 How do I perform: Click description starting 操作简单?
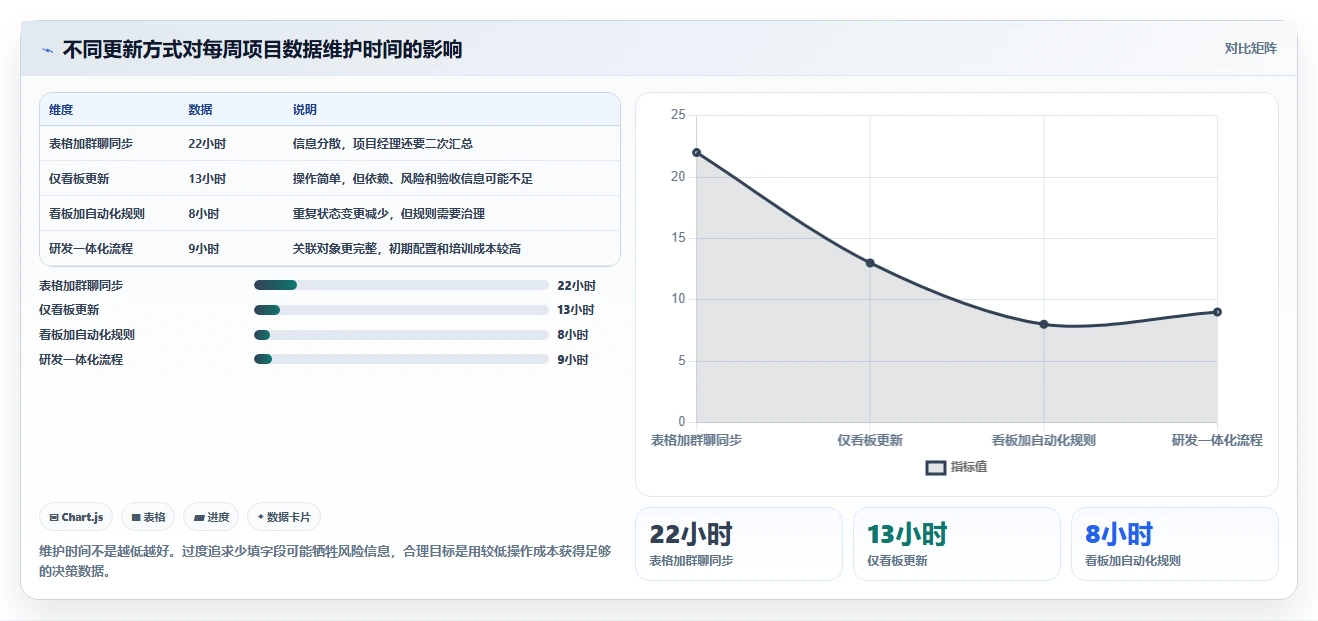pos(413,179)
